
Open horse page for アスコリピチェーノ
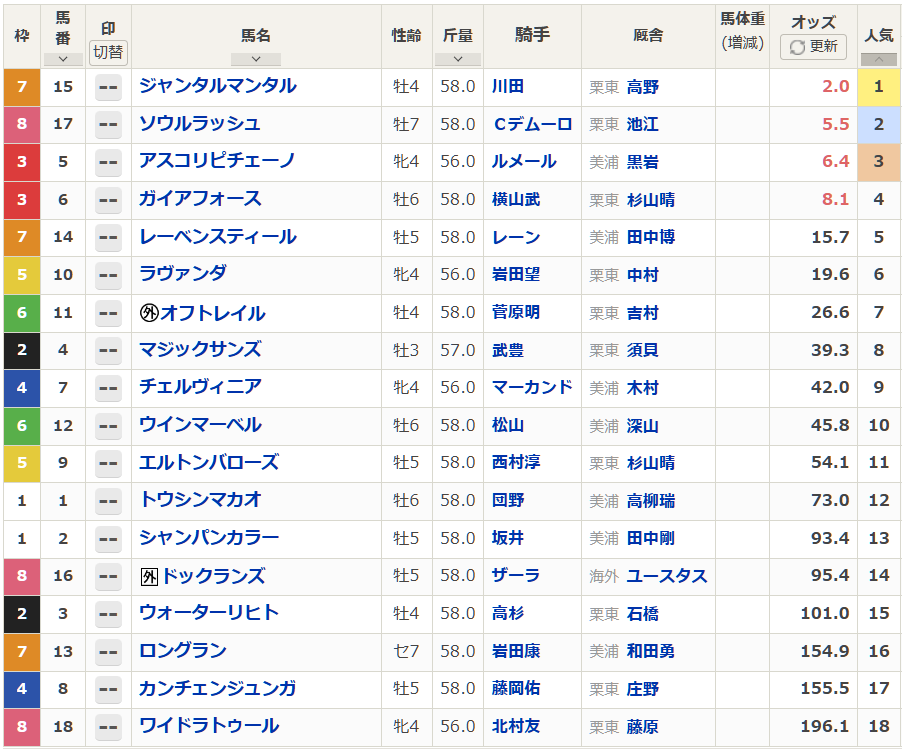pos(216,161)
